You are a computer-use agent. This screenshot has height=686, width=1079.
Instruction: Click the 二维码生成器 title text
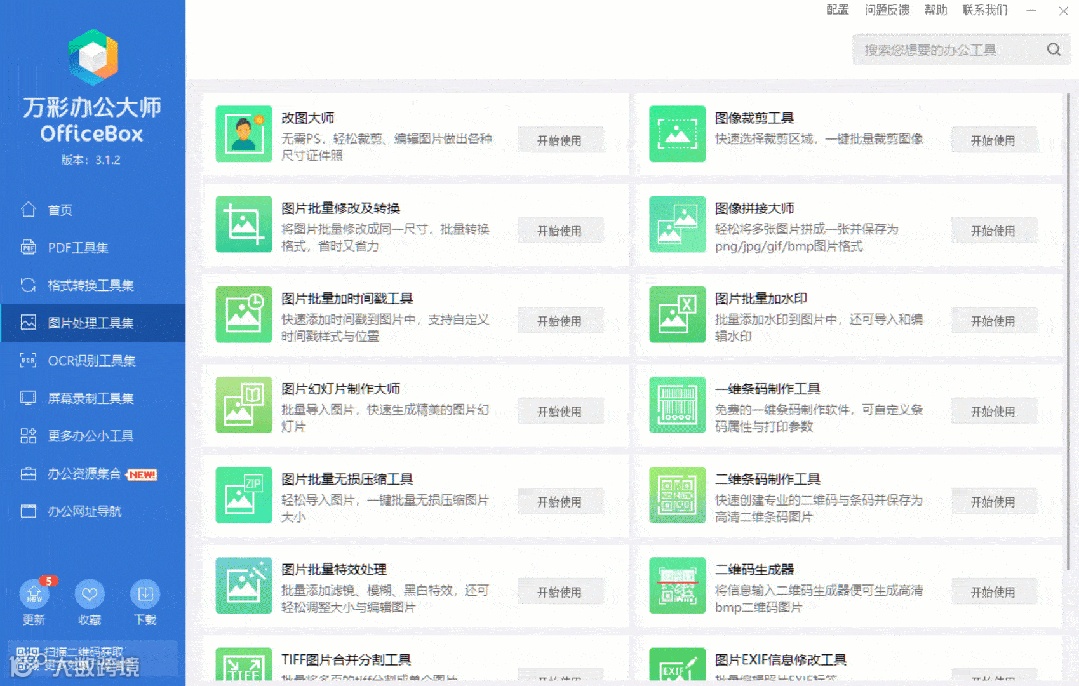(x=754, y=569)
